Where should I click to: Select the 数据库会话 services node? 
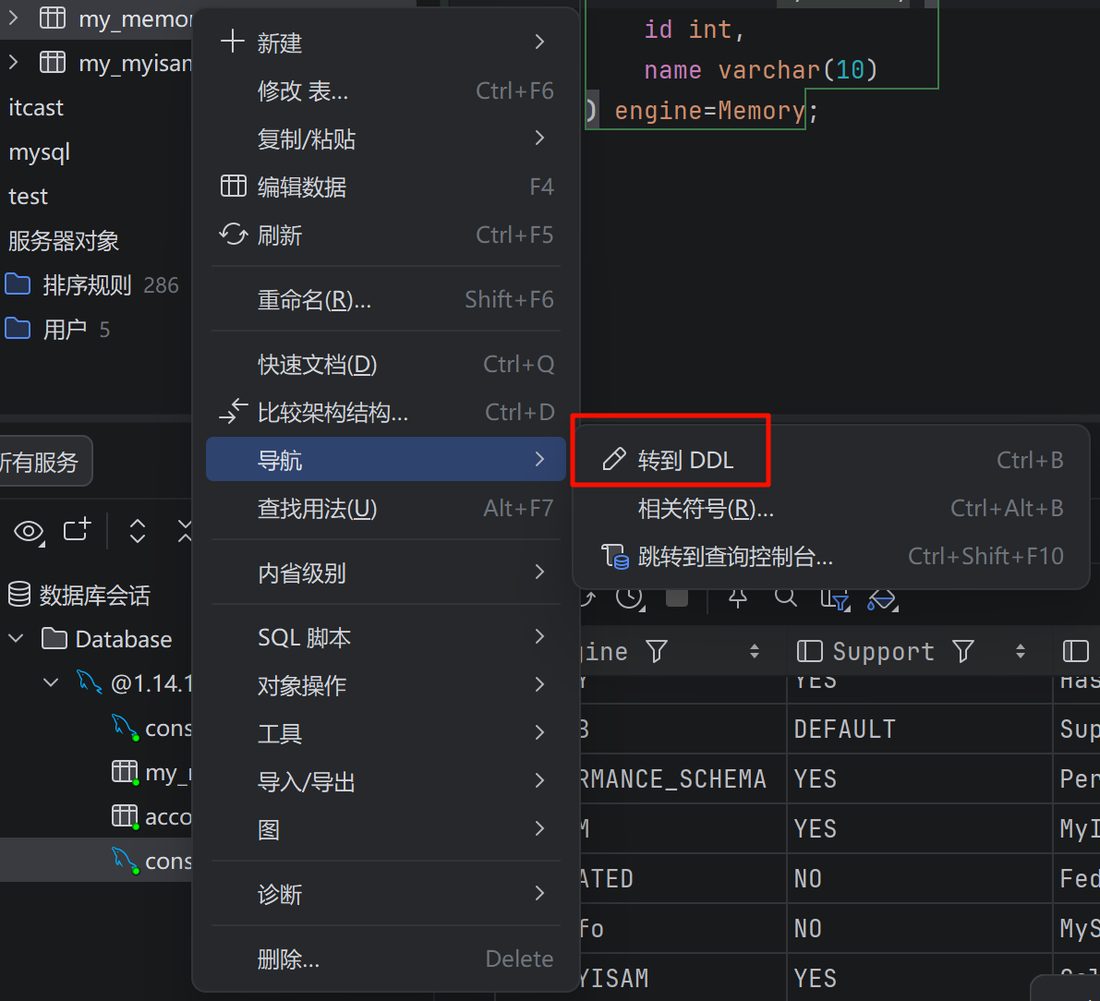click(95, 595)
